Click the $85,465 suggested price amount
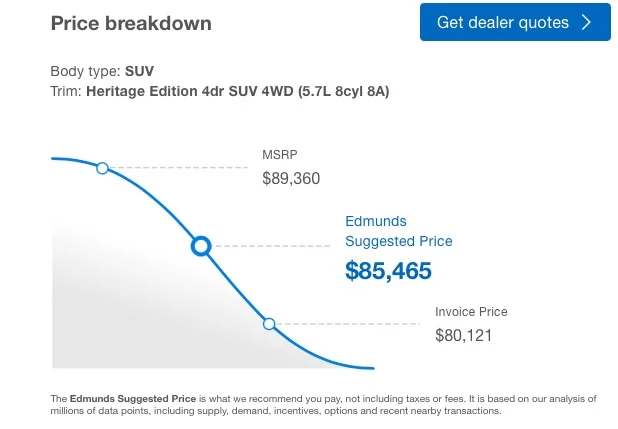The image size is (618, 429). [x=388, y=270]
